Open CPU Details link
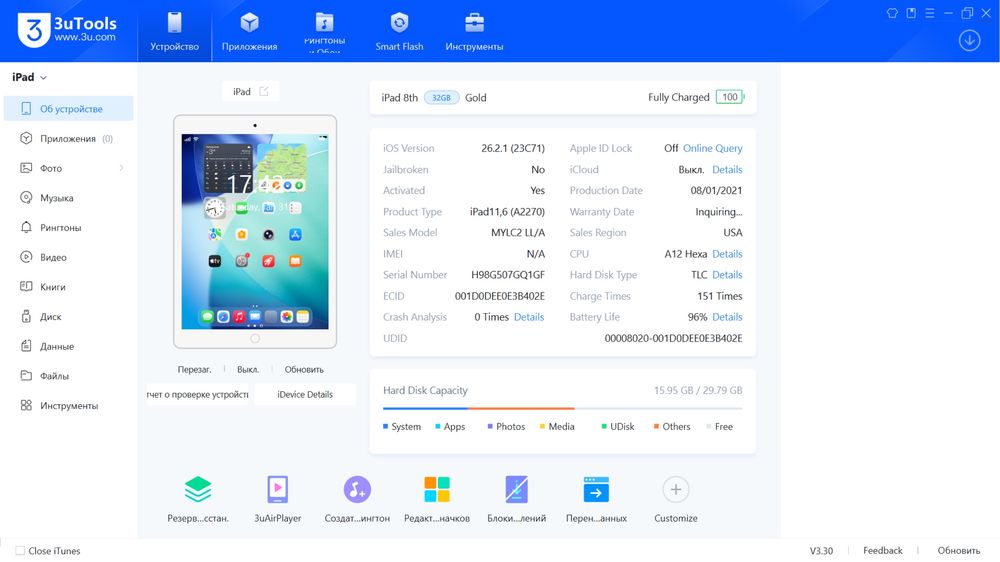Image resolution: width=1000 pixels, height=562 pixels. click(727, 254)
